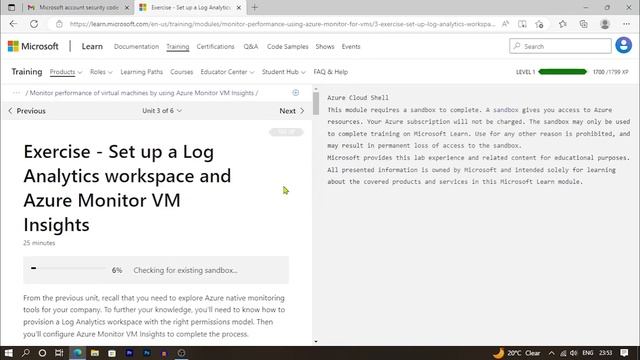This screenshot has height=360, width=640.
Task: Open tab actions menu icon
Action: coord(11,7)
